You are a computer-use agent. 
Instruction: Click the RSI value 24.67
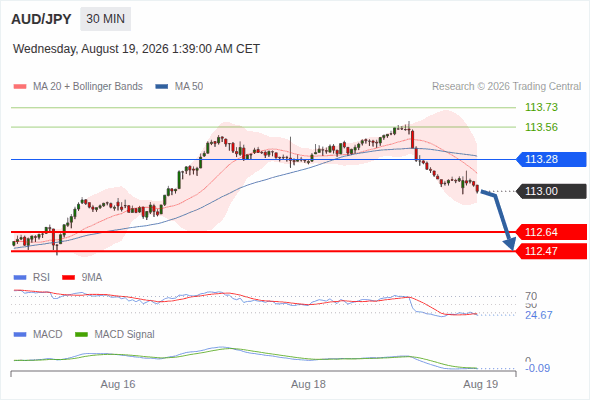point(539,315)
